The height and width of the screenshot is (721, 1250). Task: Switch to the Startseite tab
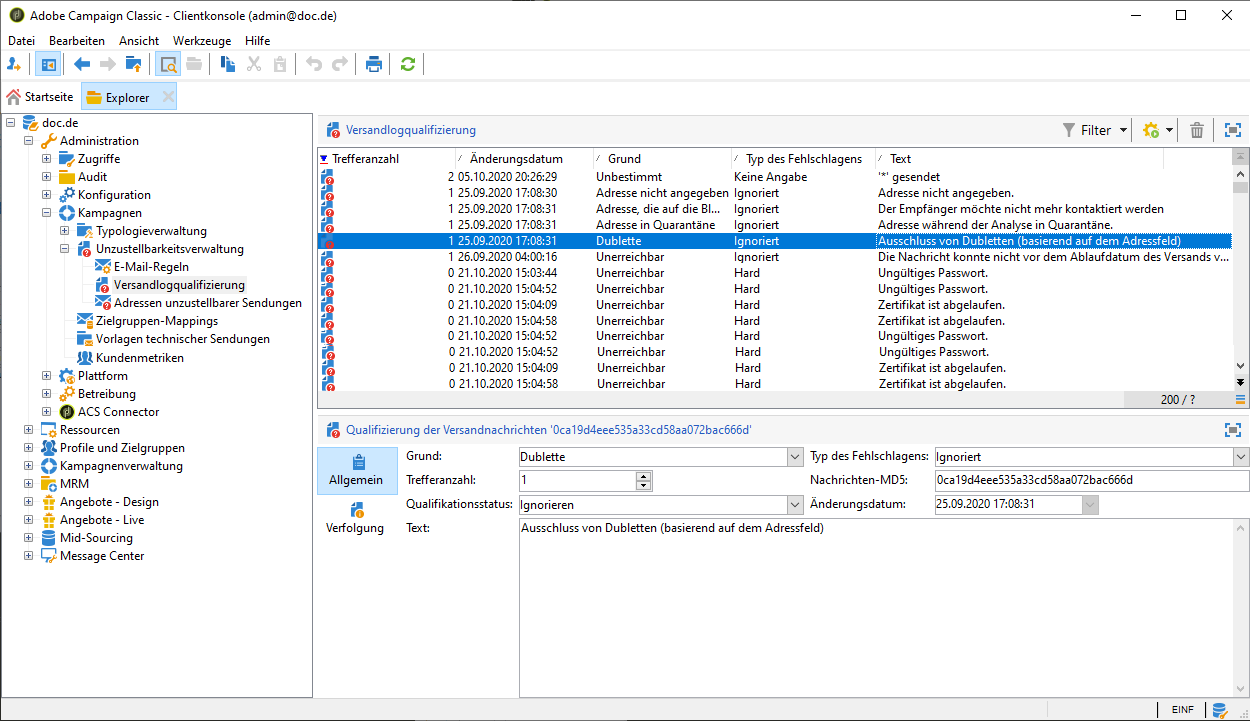(40, 97)
